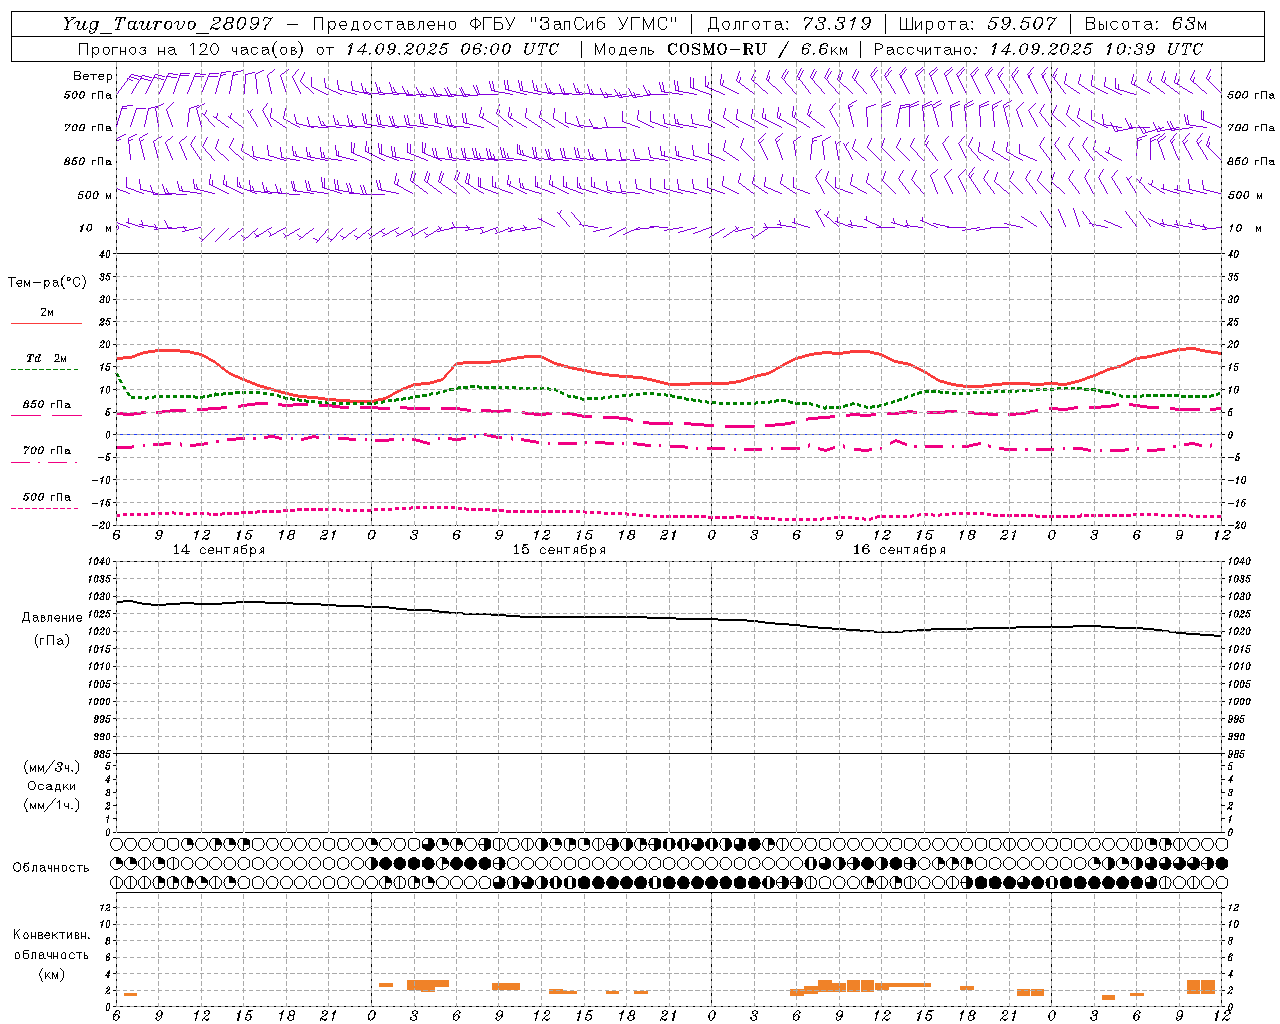Click the Рассчитано: 14.09.2025 10:39 UTC text

1038,49
